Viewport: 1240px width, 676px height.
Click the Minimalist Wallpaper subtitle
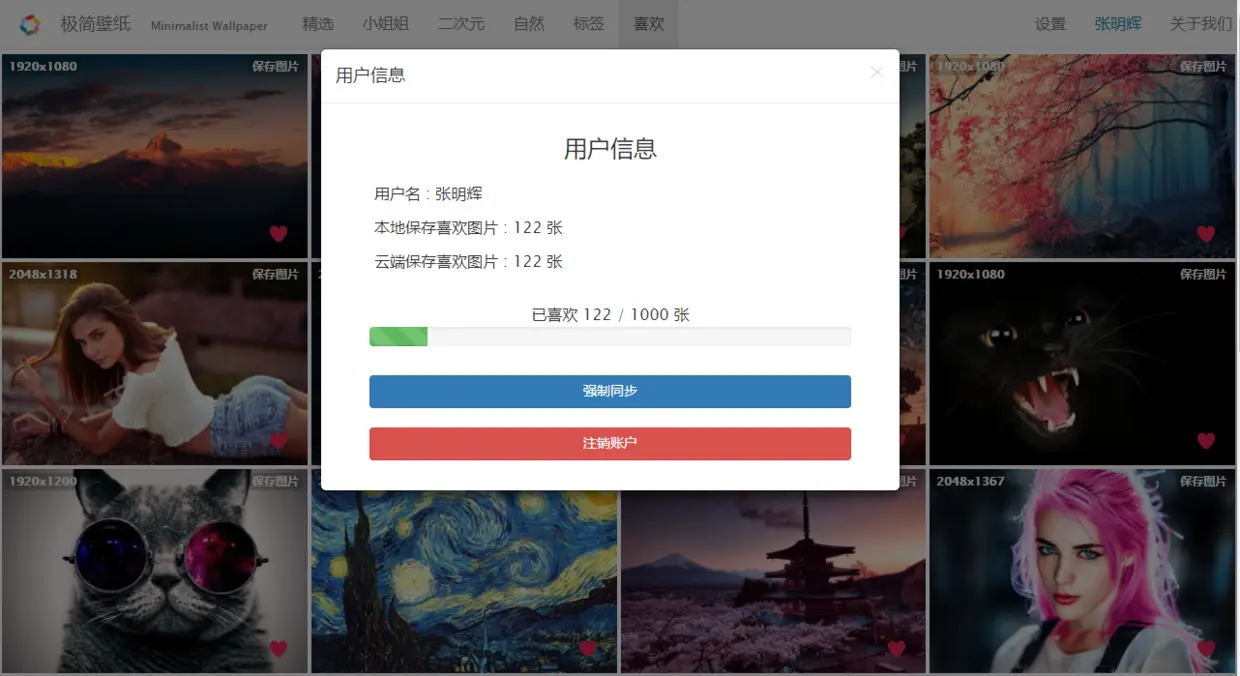pyautogui.click(x=209, y=26)
